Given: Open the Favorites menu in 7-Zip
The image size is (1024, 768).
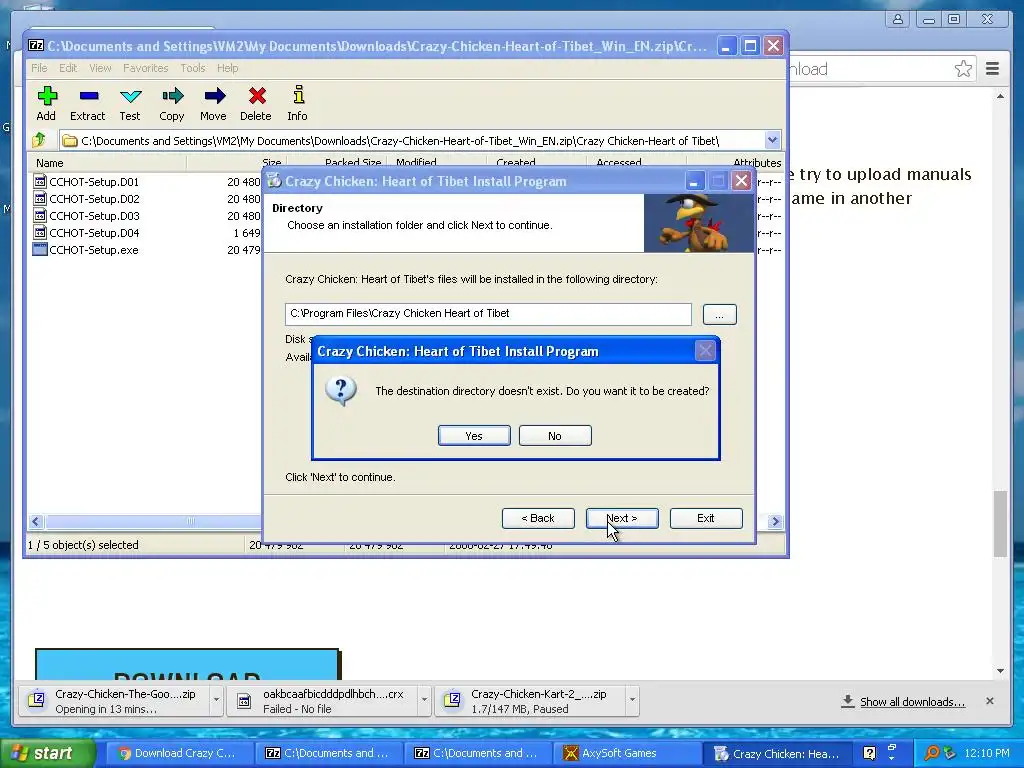Looking at the screenshot, I should [146, 68].
